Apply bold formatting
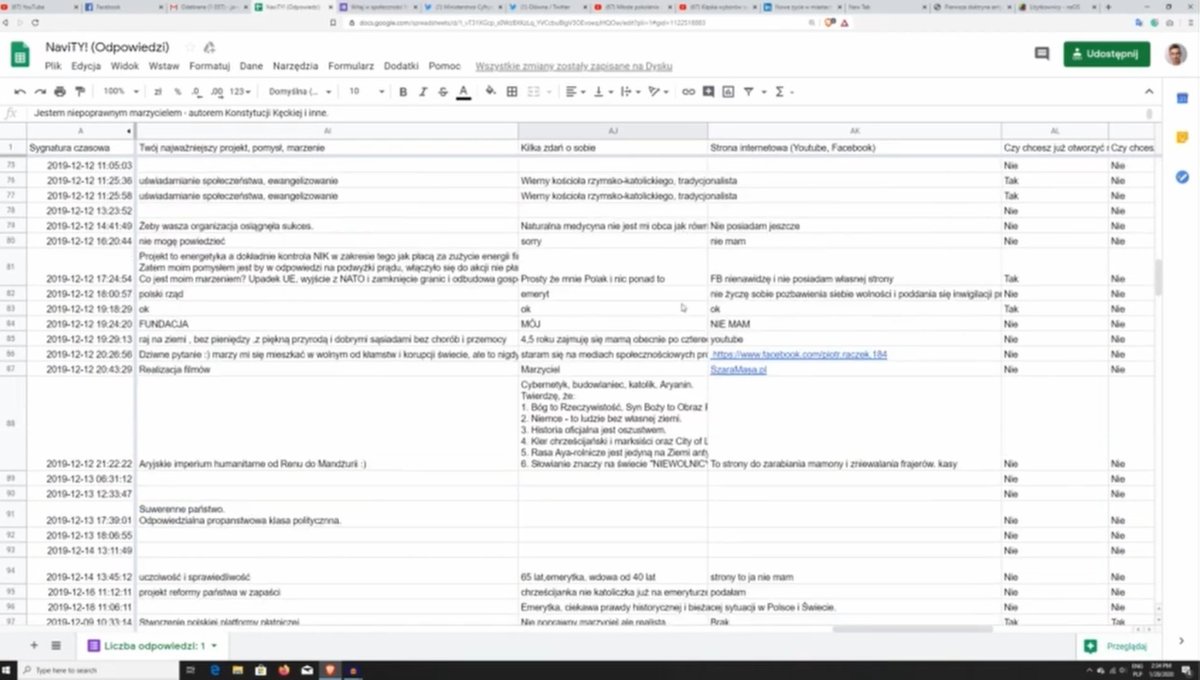The image size is (1200, 680). click(404, 91)
